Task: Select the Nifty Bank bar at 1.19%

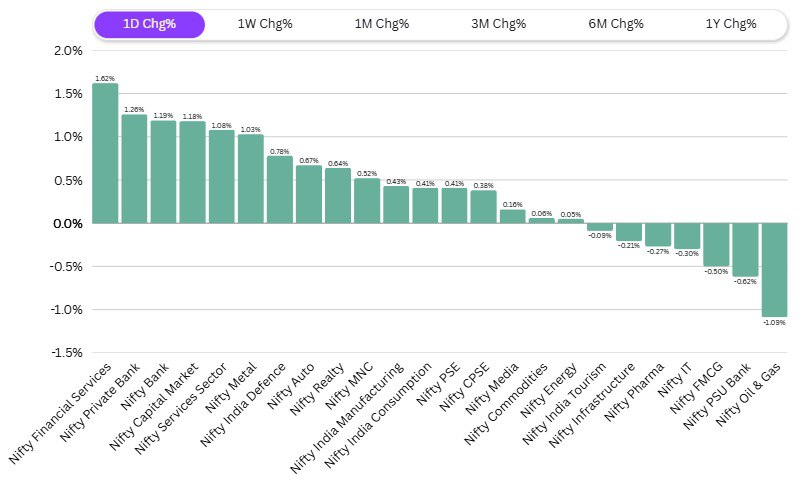Action: click(163, 172)
